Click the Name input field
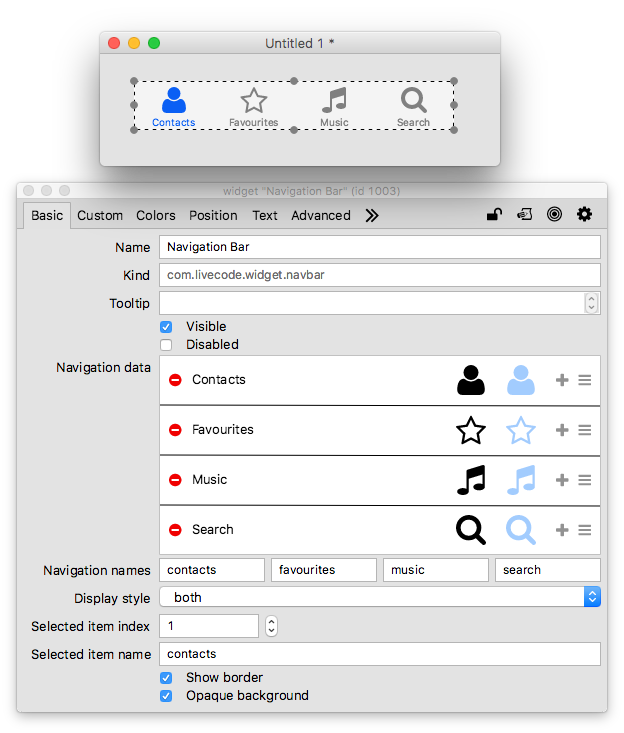Viewport: 624px width, 733px height. click(x=380, y=247)
